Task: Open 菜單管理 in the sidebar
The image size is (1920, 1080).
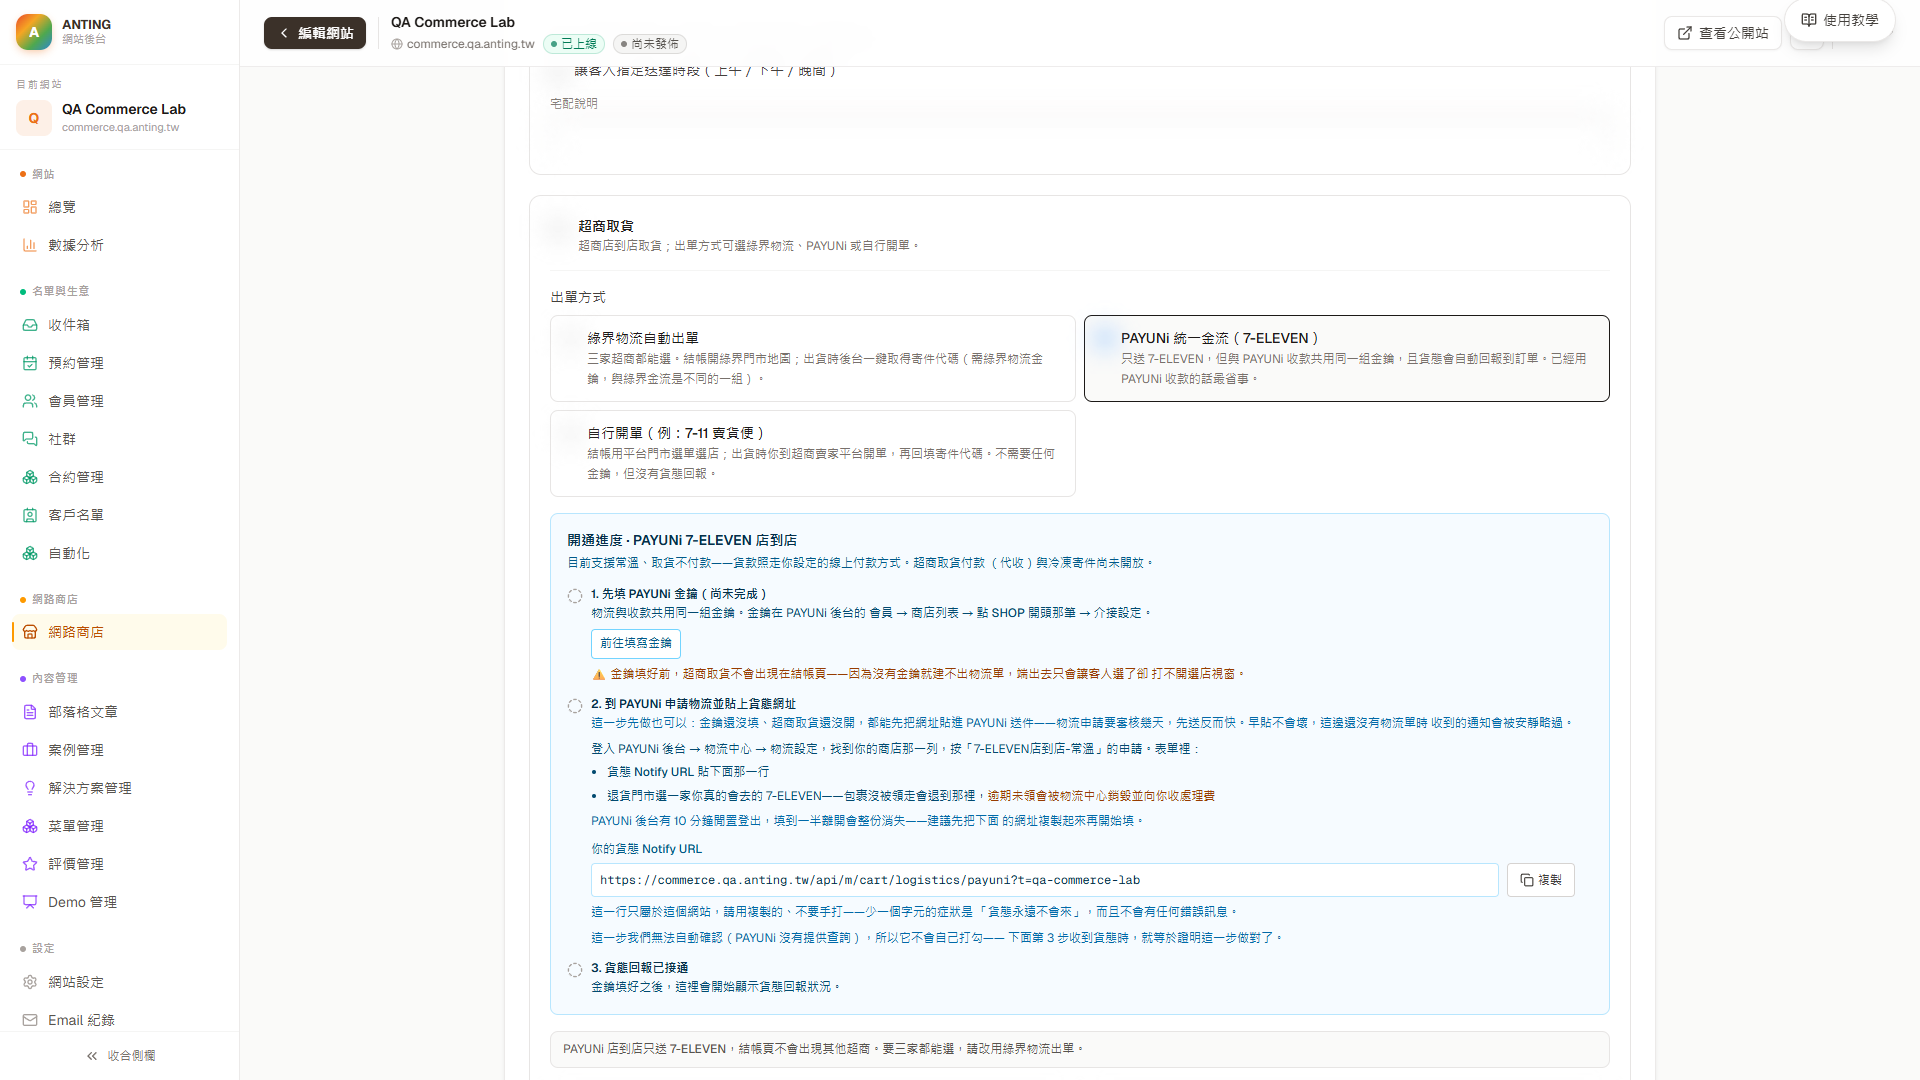Action: tap(119, 826)
